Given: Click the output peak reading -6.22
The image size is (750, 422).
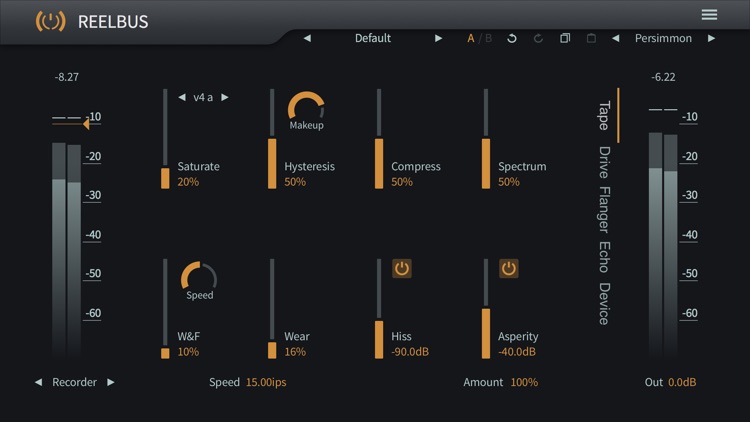Looking at the screenshot, I should click(x=663, y=77).
